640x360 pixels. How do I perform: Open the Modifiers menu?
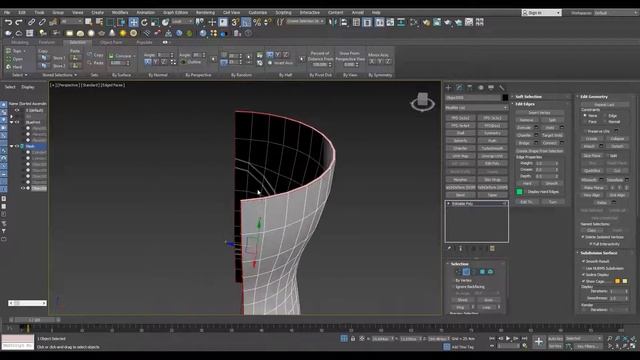pyautogui.click(x=120, y=13)
